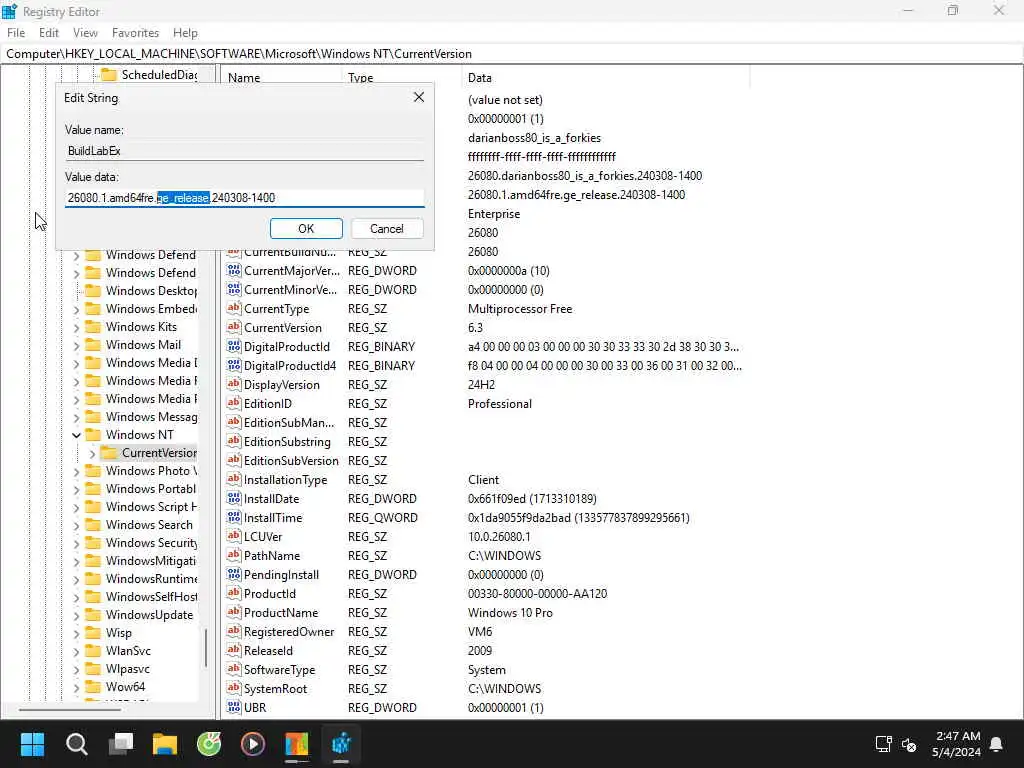
Task: Expand the WindowsUpdate tree node
Action: 76,615
